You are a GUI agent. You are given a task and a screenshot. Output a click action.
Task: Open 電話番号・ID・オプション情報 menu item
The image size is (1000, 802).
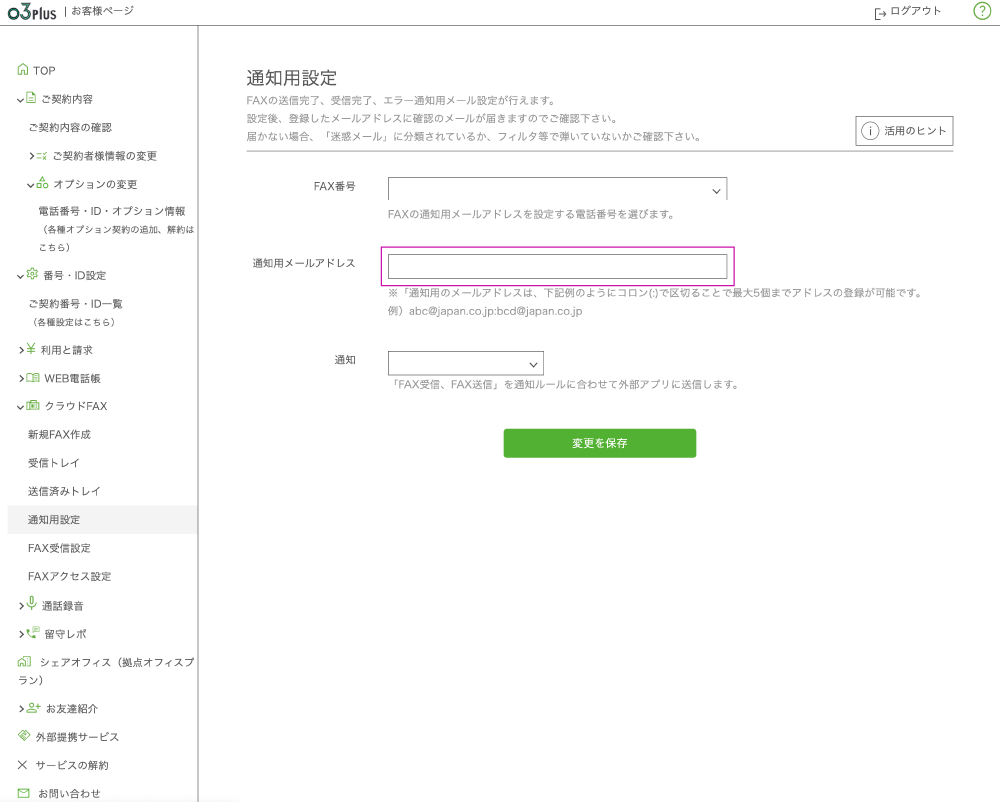112,211
